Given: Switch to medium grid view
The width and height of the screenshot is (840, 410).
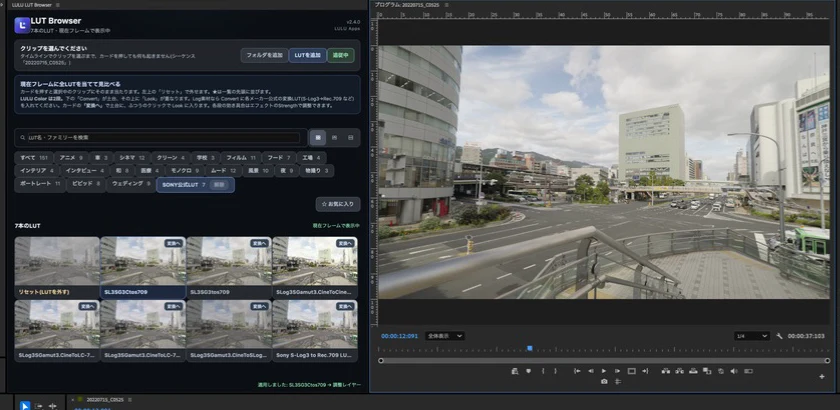Looking at the screenshot, I should click(334, 138).
